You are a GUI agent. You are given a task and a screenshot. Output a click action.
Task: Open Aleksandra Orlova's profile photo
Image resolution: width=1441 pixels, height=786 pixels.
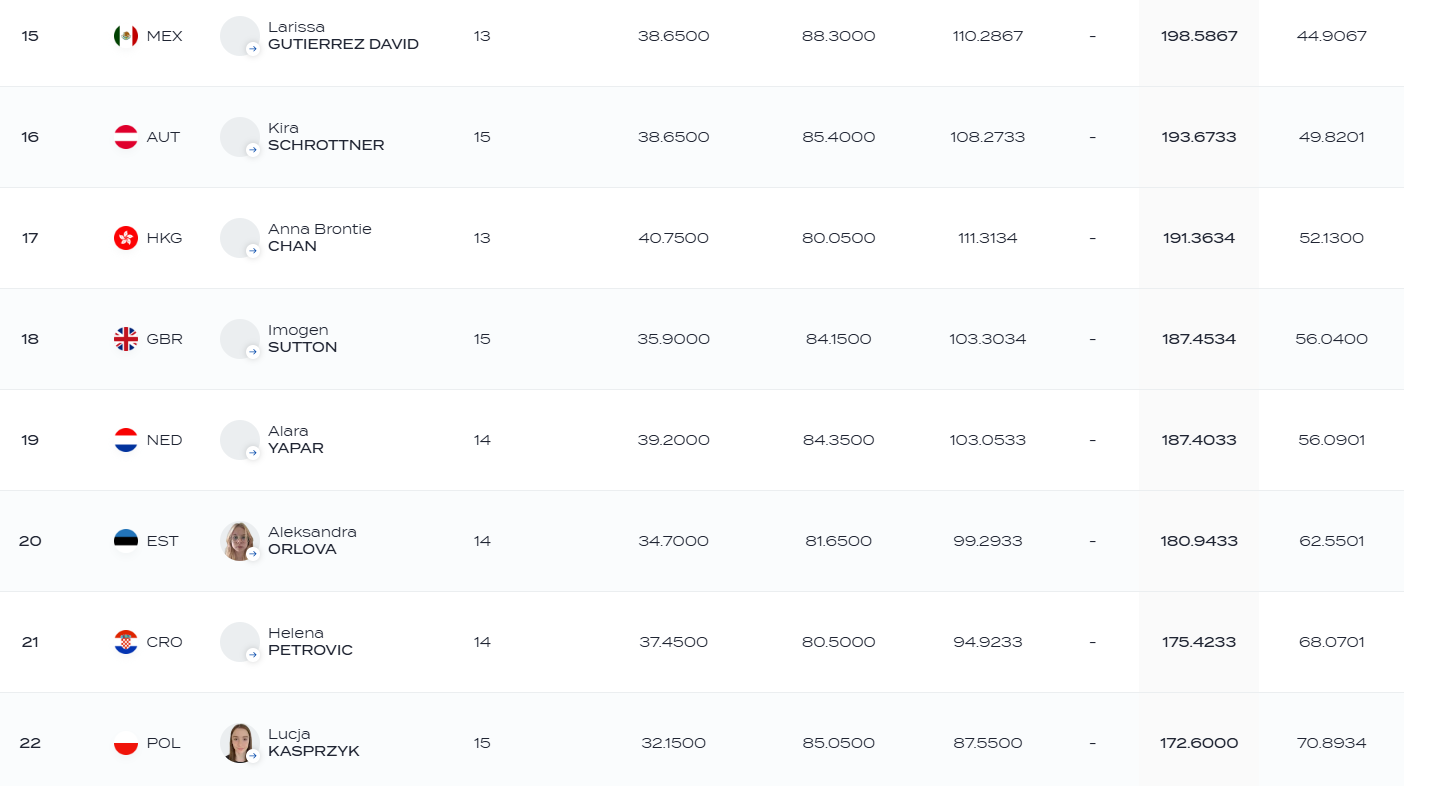click(x=240, y=541)
